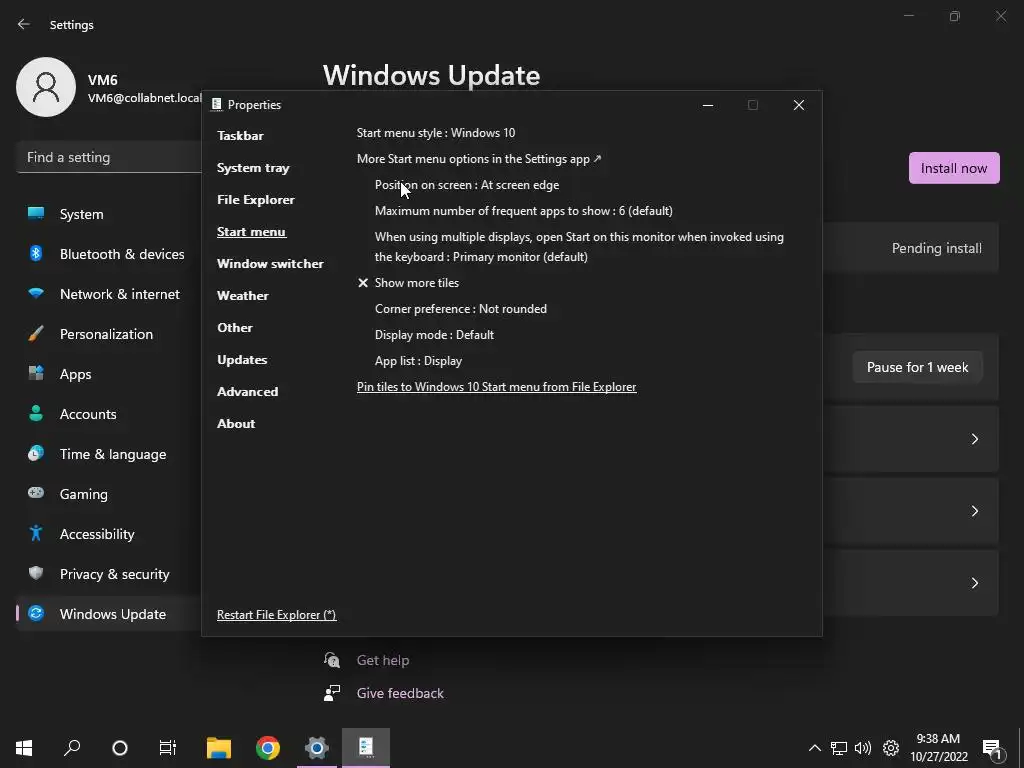1024x768 pixels.
Task: Launch Google Chrome from taskbar
Action: coord(268,748)
